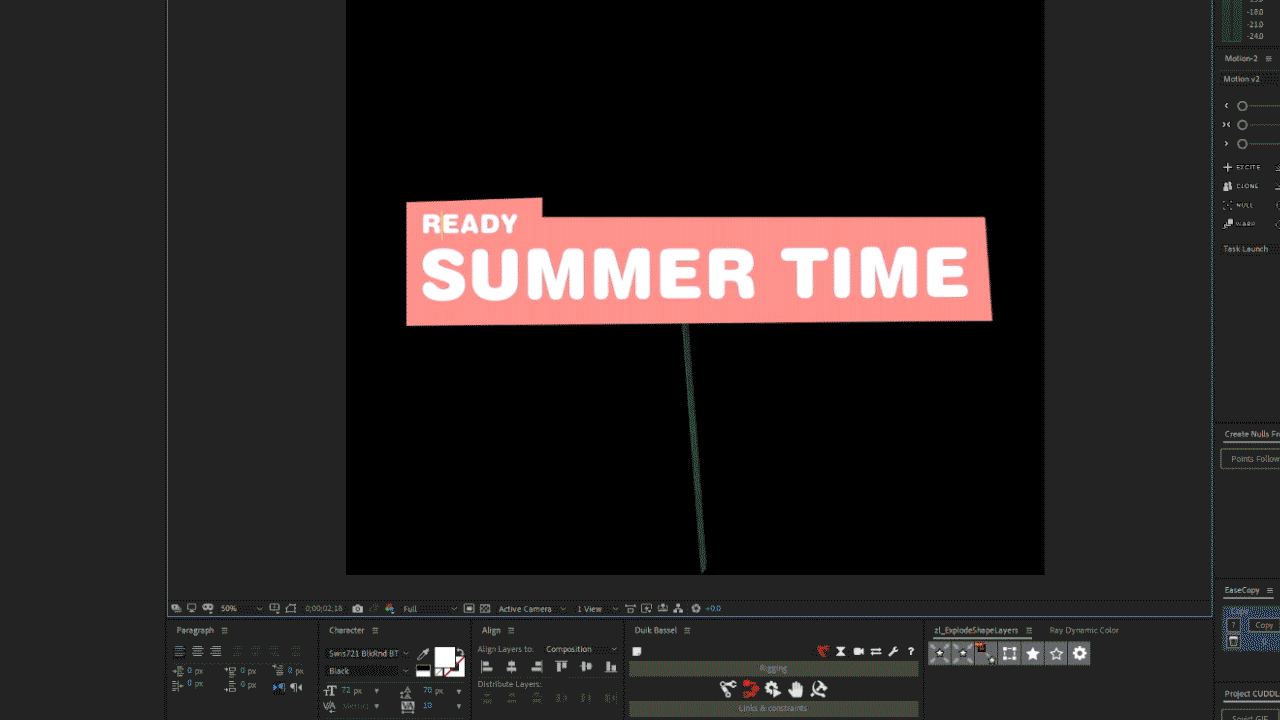Click the no stroke color swatch
Image resolution: width=1280 pixels, height=720 pixels.
(454, 665)
